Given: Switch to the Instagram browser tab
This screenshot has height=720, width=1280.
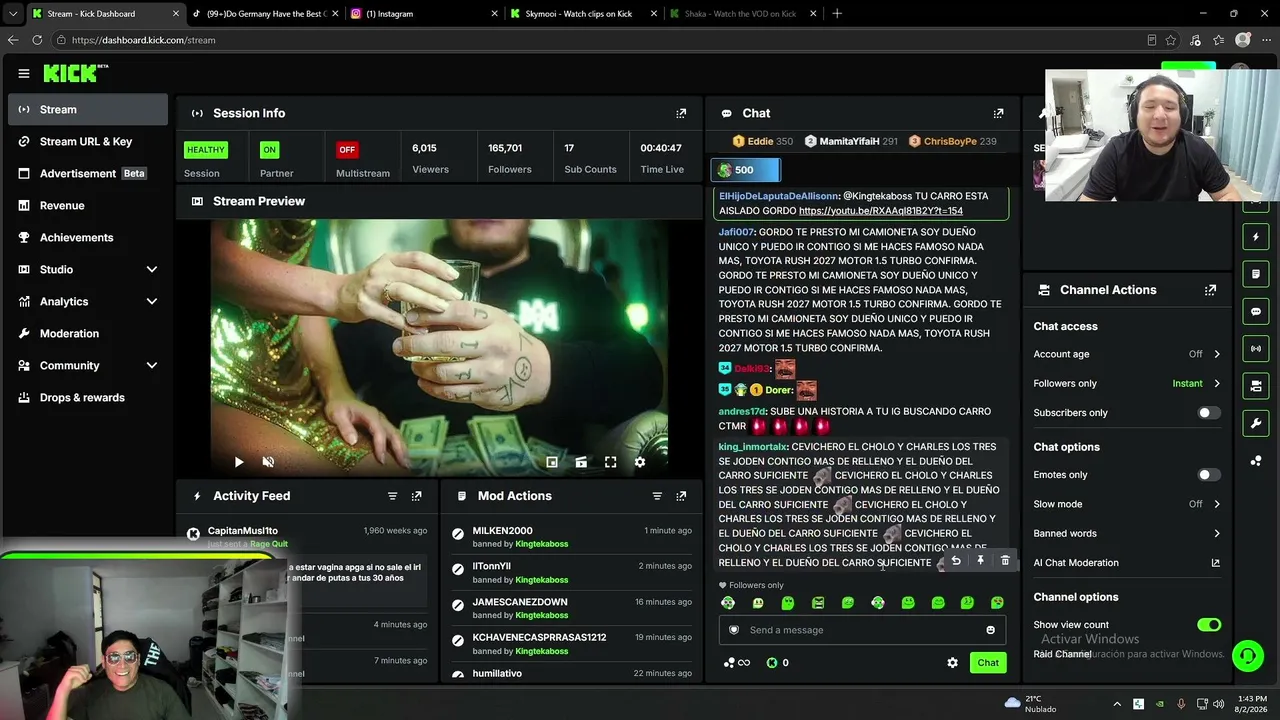Looking at the screenshot, I should pos(423,14).
